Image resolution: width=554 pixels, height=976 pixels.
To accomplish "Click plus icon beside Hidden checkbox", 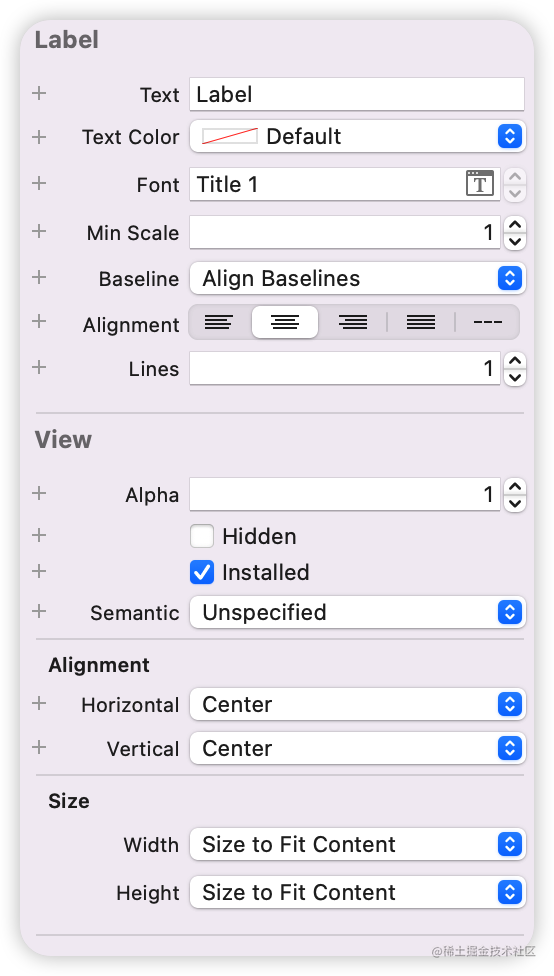I will 39,535.
